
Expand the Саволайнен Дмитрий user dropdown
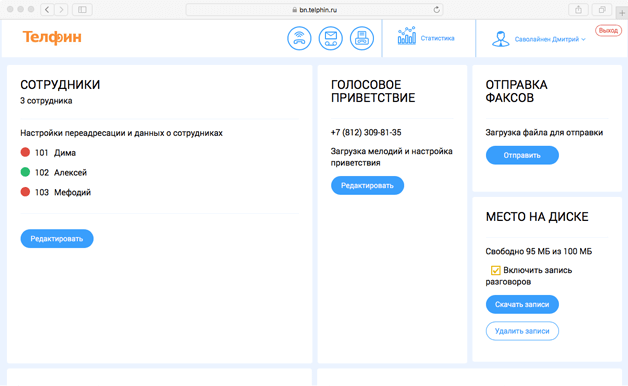pyautogui.click(x=550, y=39)
